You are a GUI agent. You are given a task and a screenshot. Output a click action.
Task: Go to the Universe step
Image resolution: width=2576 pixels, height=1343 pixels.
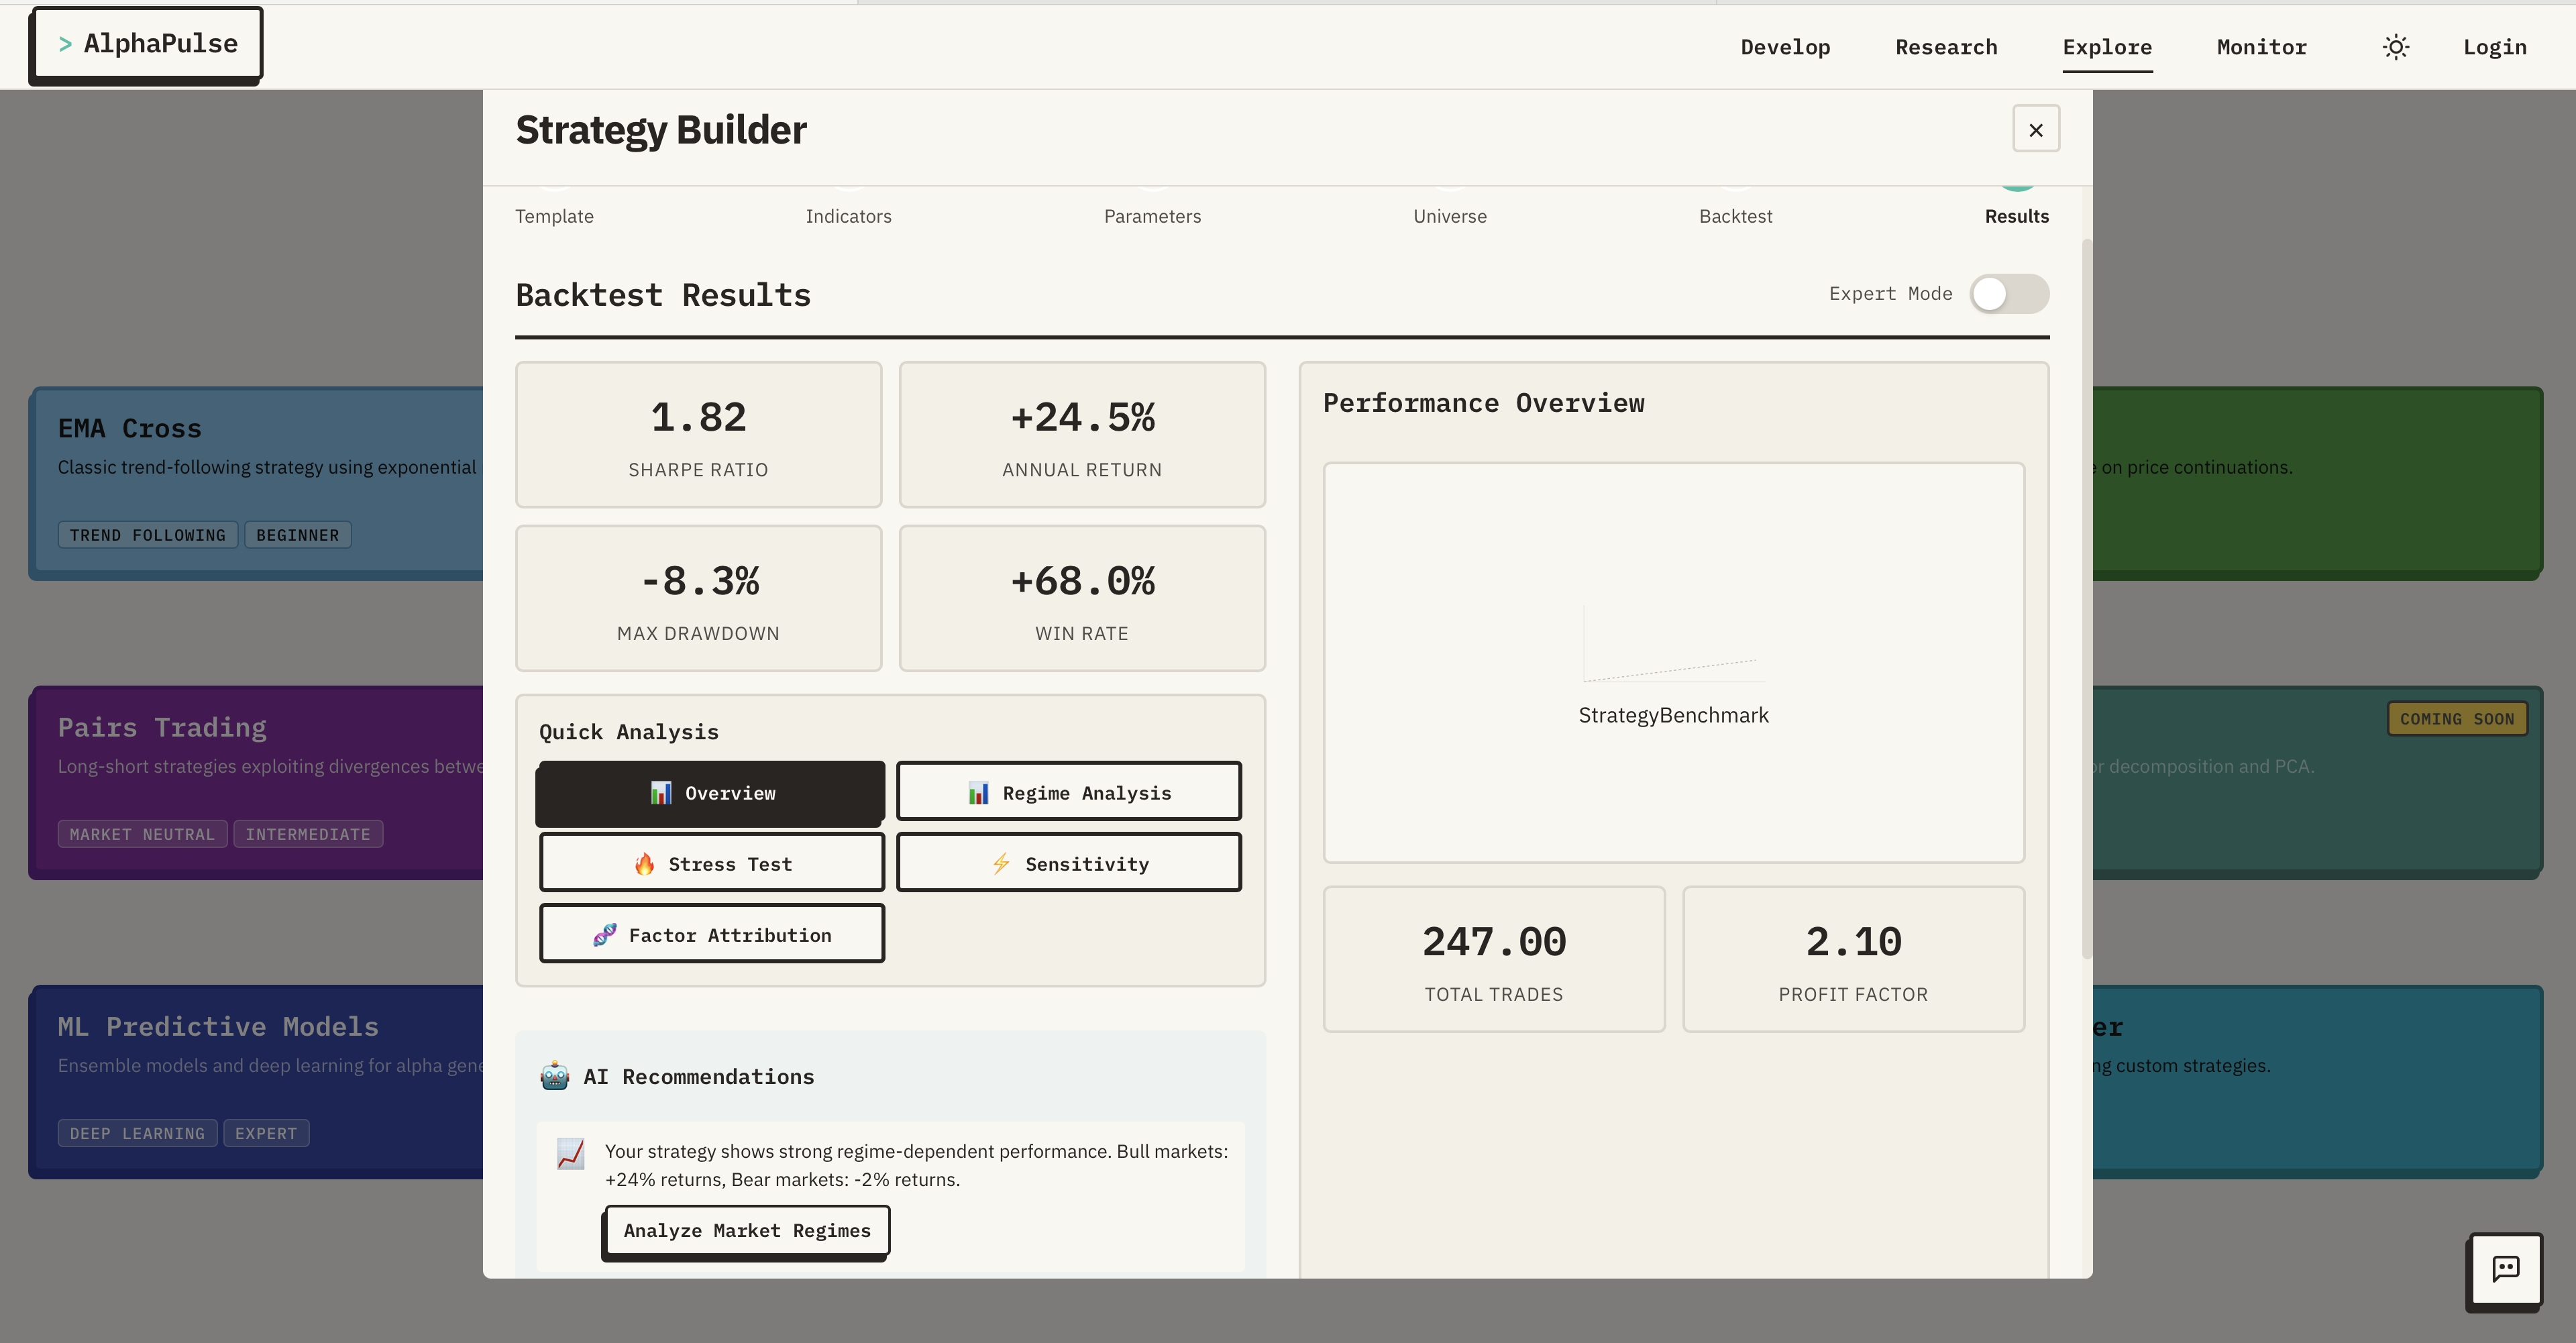tap(1449, 216)
